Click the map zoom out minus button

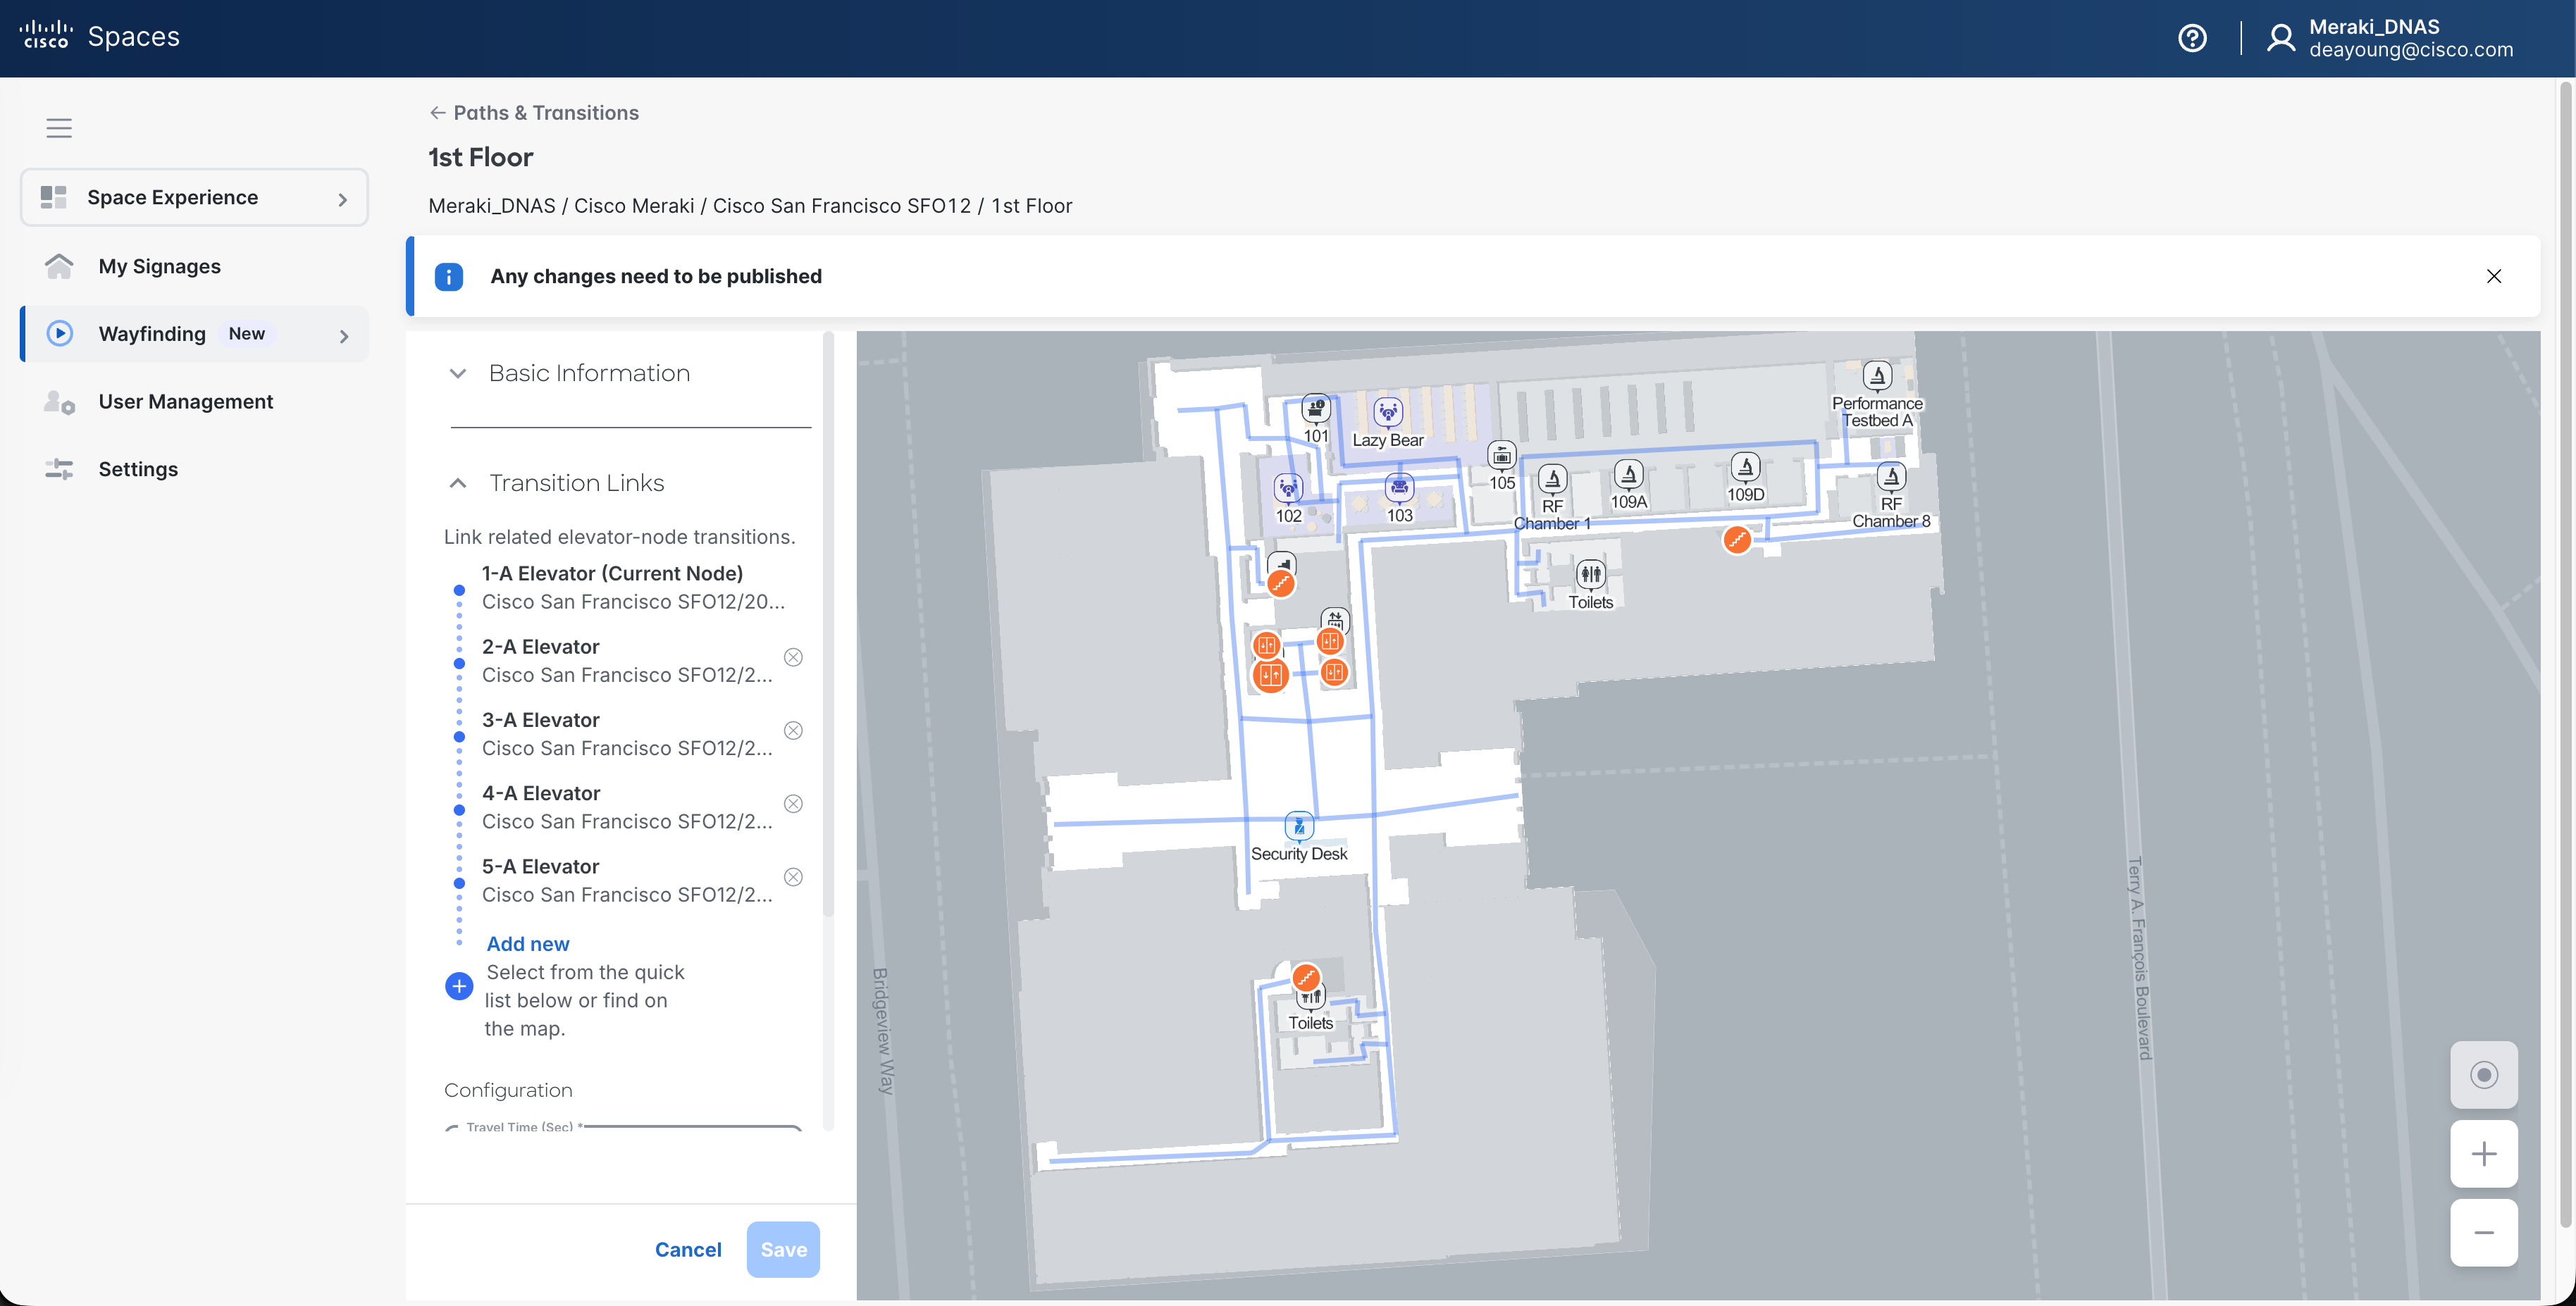(2483, 1233)
